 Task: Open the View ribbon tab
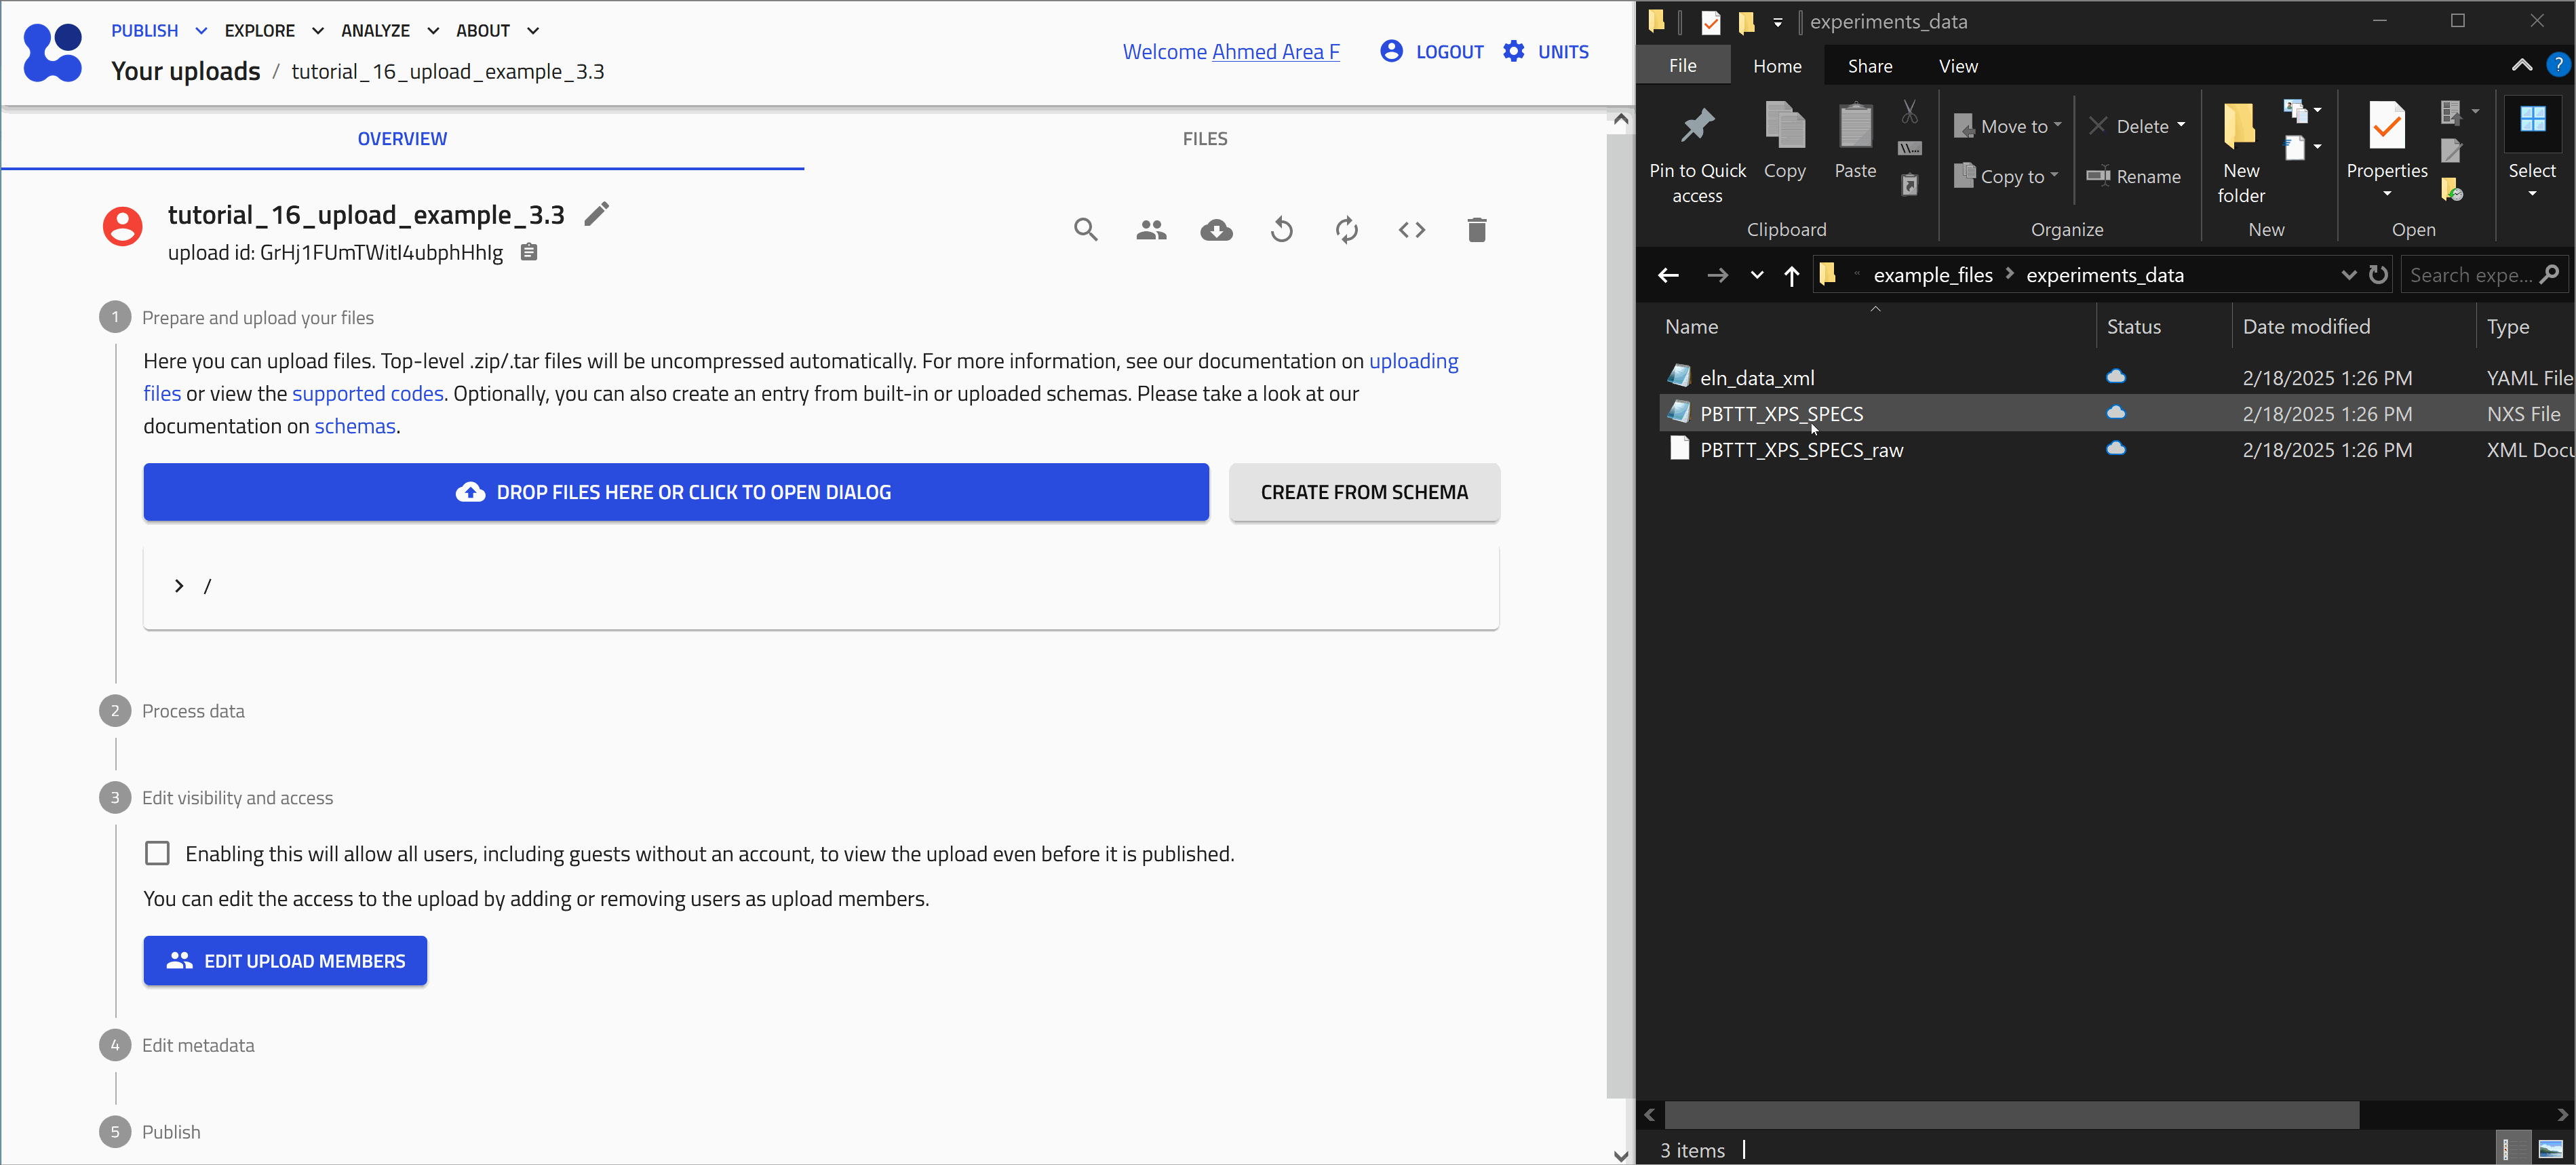click(x=1957, y=66)
